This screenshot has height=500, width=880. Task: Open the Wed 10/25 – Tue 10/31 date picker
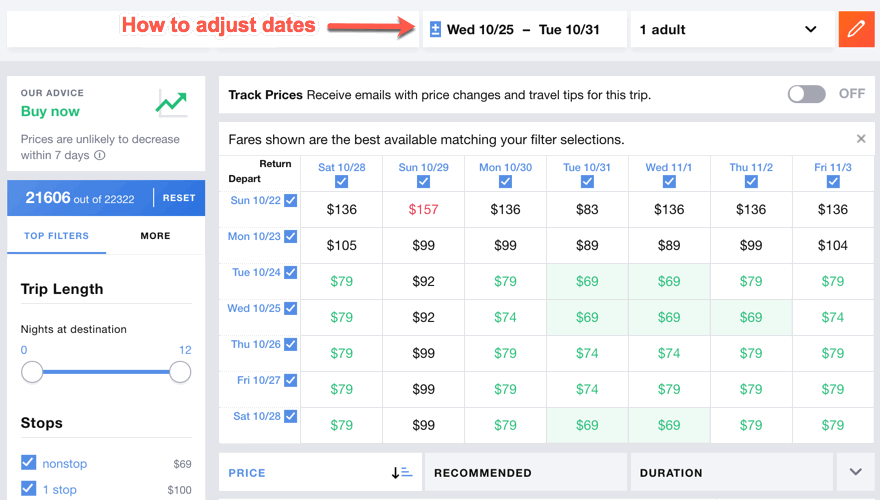click(x=523, y=30)
